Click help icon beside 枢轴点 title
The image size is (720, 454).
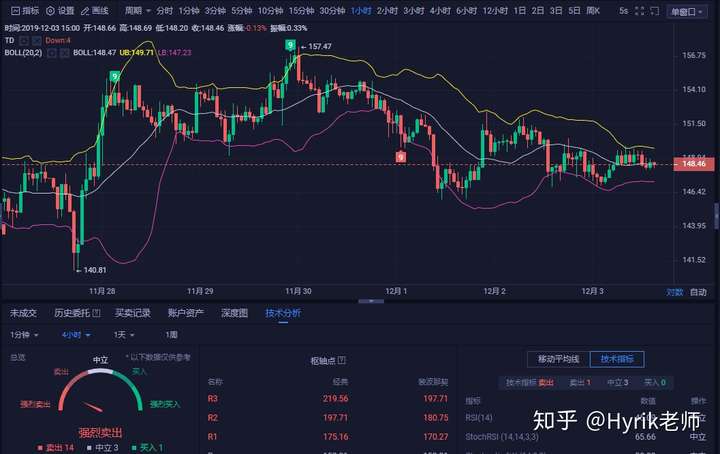click(341, 360)
